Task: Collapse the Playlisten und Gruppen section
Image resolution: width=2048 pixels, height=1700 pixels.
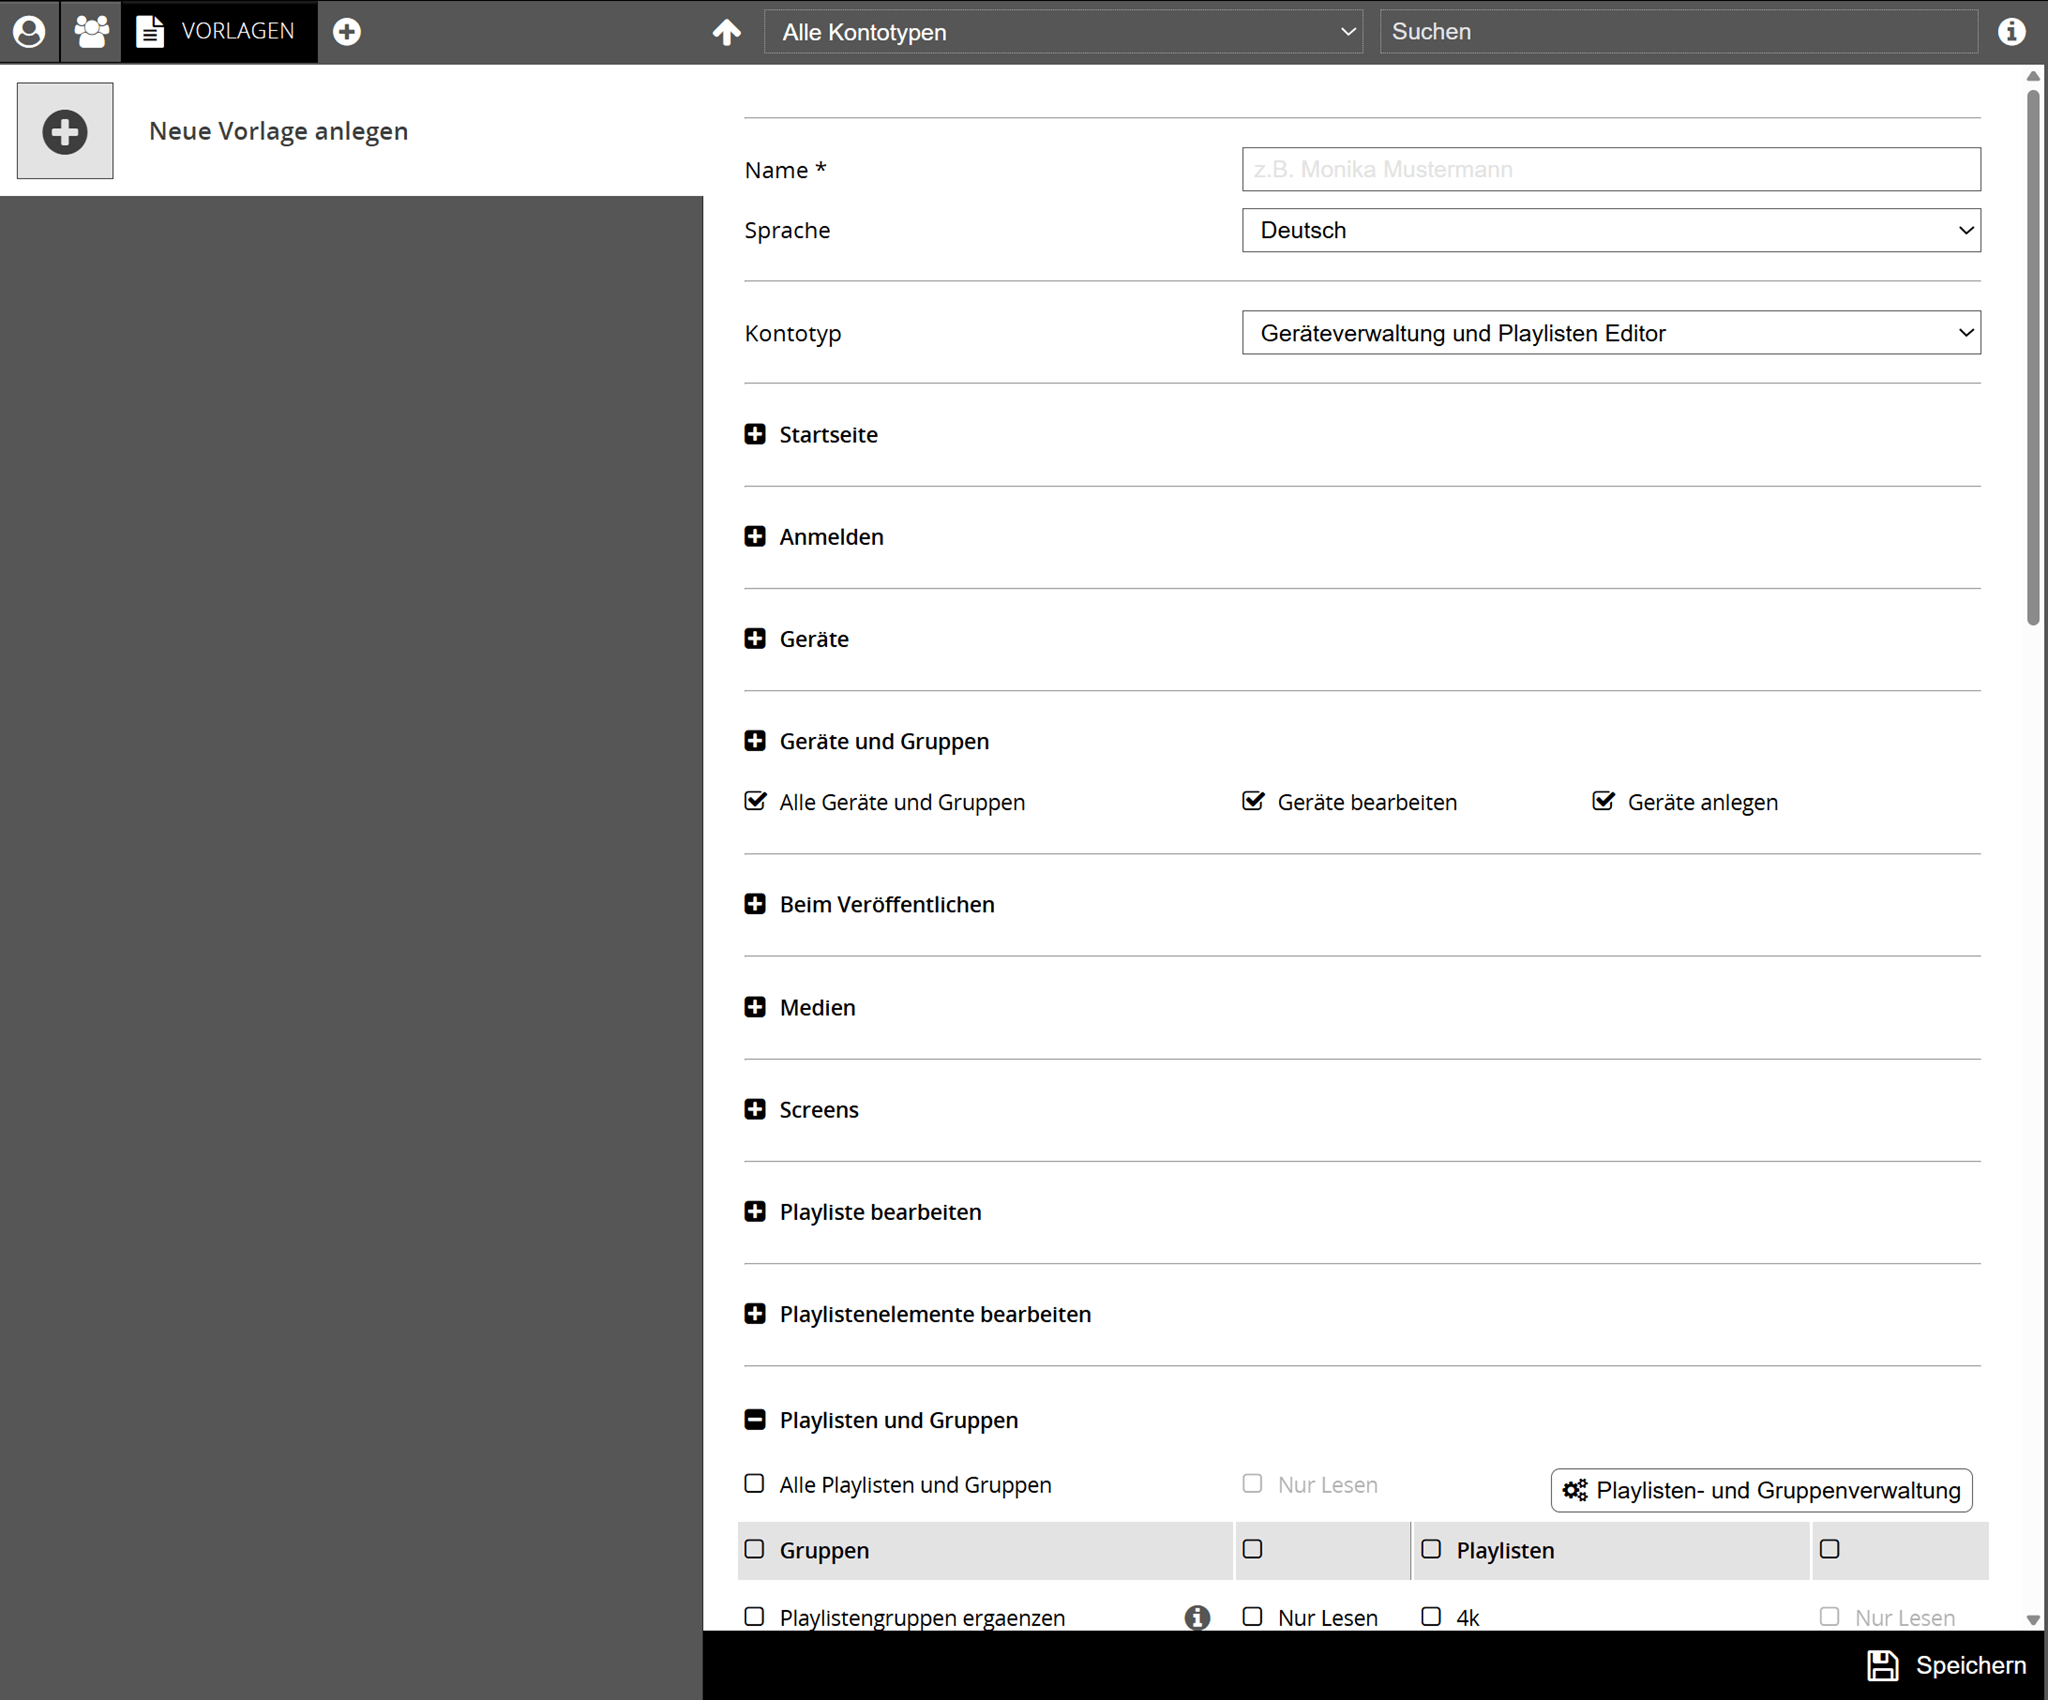Action: tap(755, 1420)
